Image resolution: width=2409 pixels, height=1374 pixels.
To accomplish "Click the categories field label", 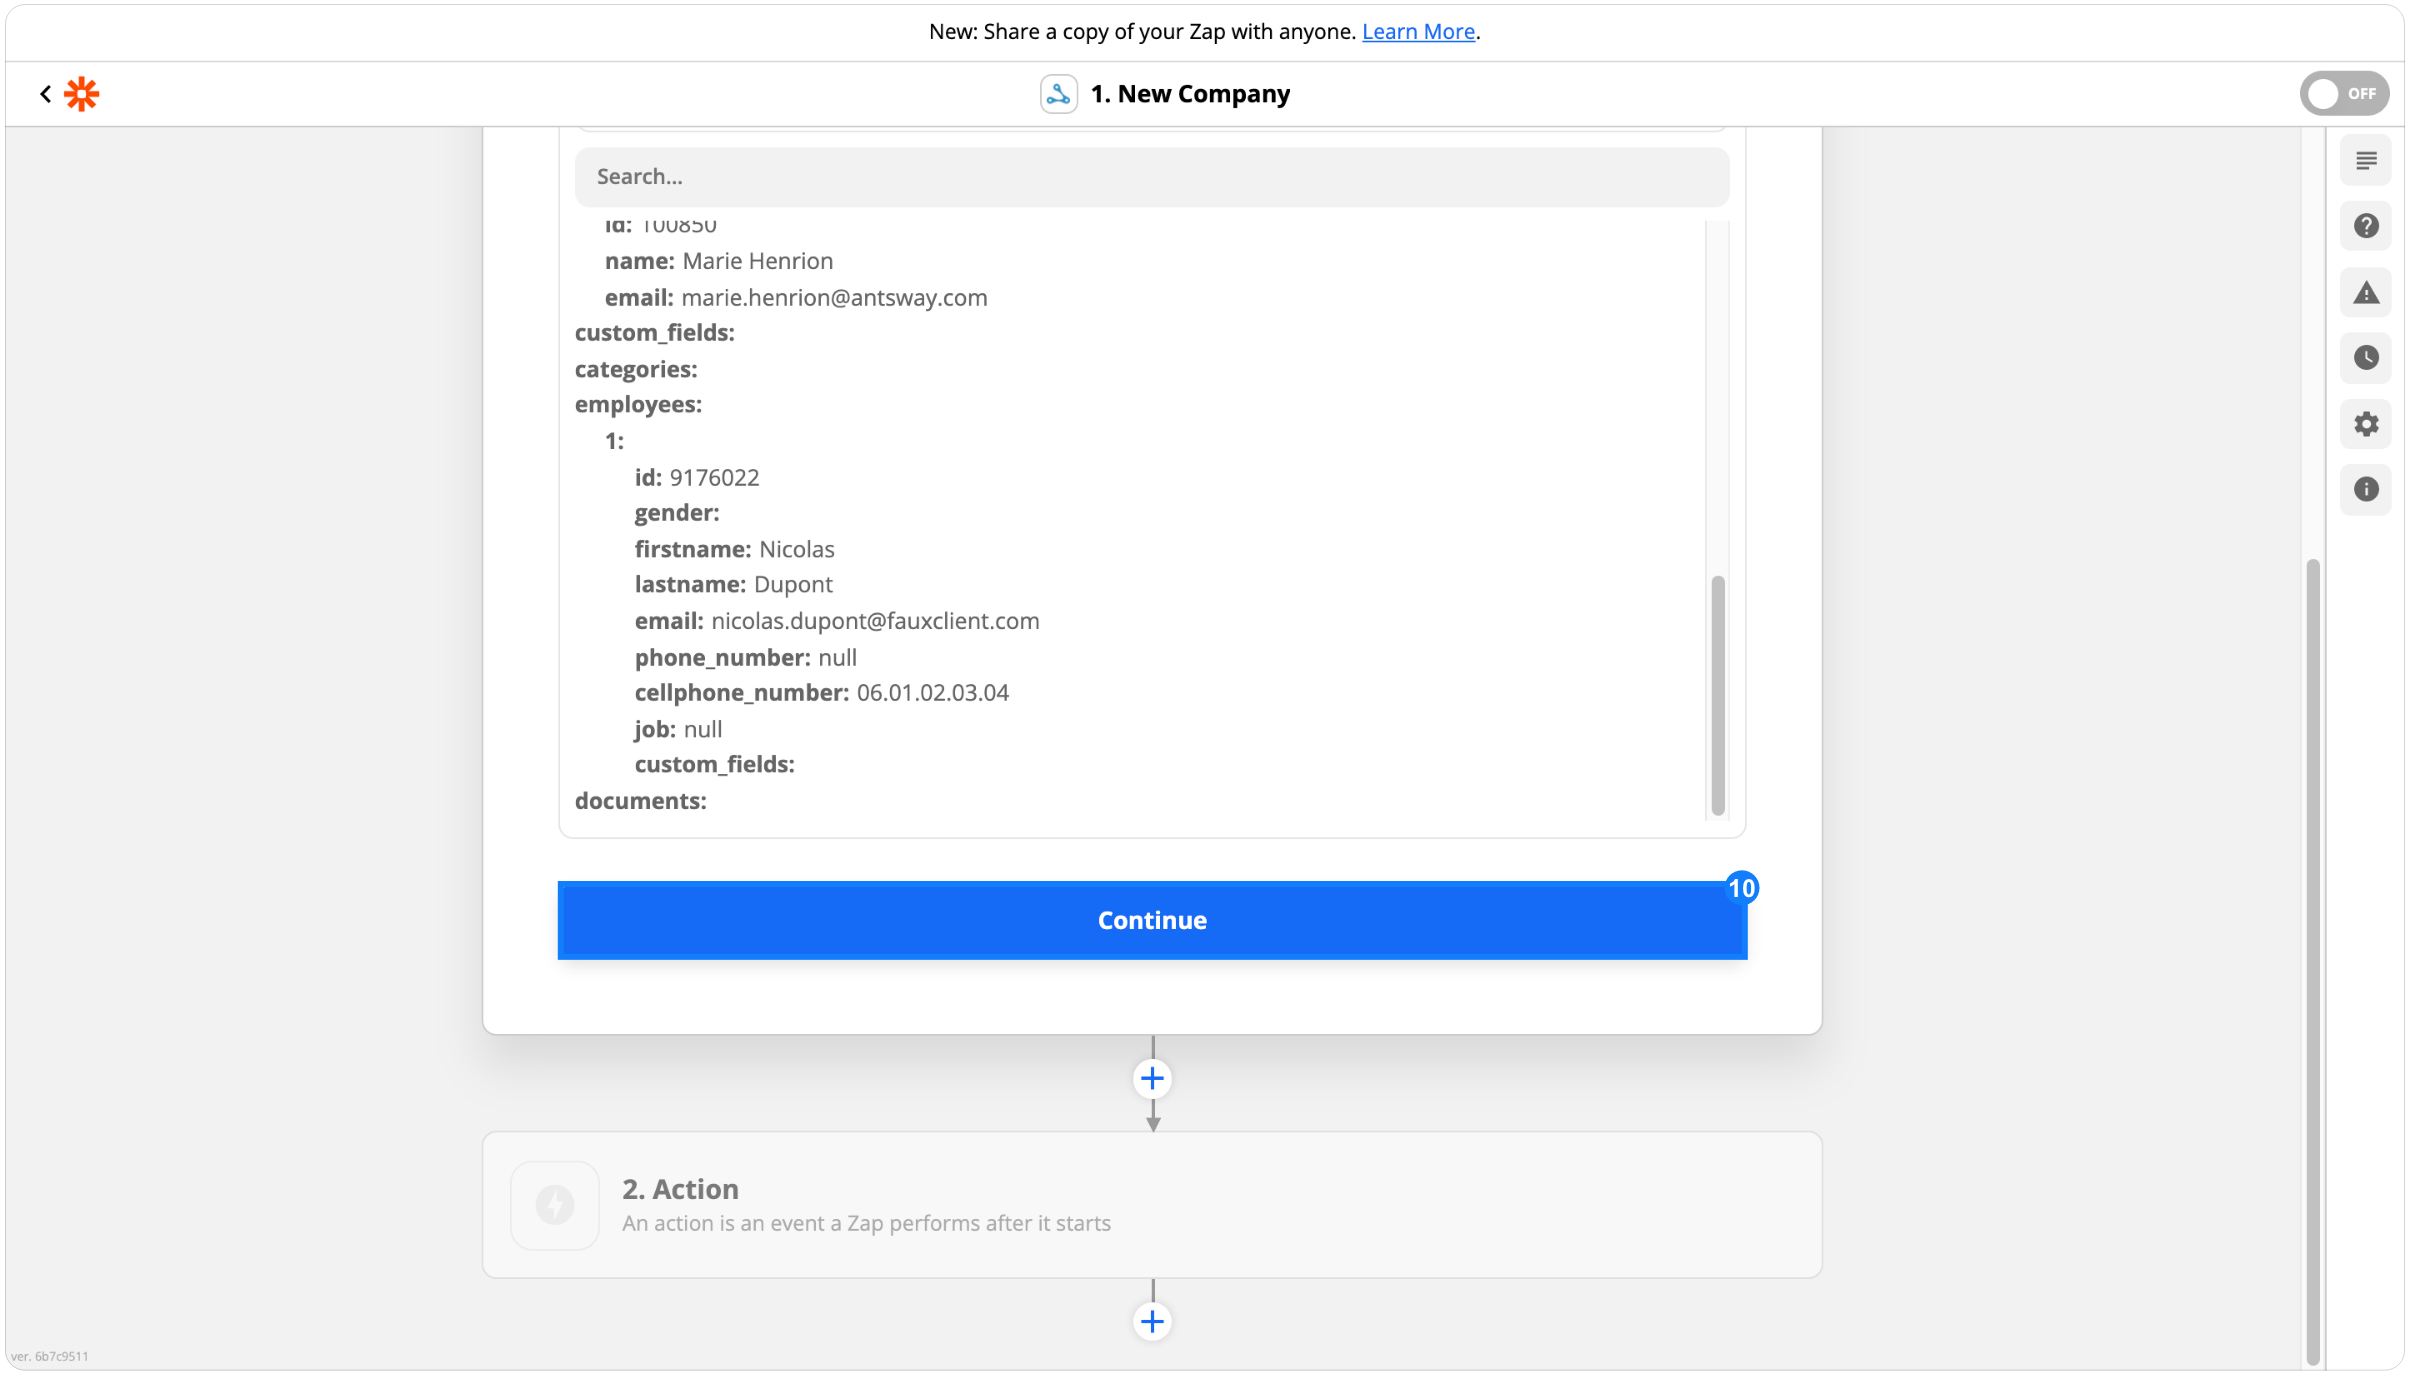I will 636,369.
